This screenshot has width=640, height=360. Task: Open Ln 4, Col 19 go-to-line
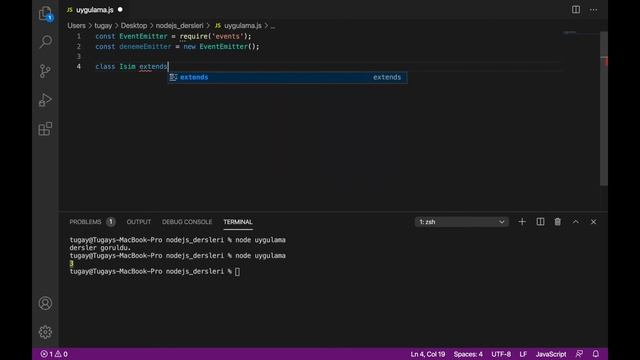(428, 354)
